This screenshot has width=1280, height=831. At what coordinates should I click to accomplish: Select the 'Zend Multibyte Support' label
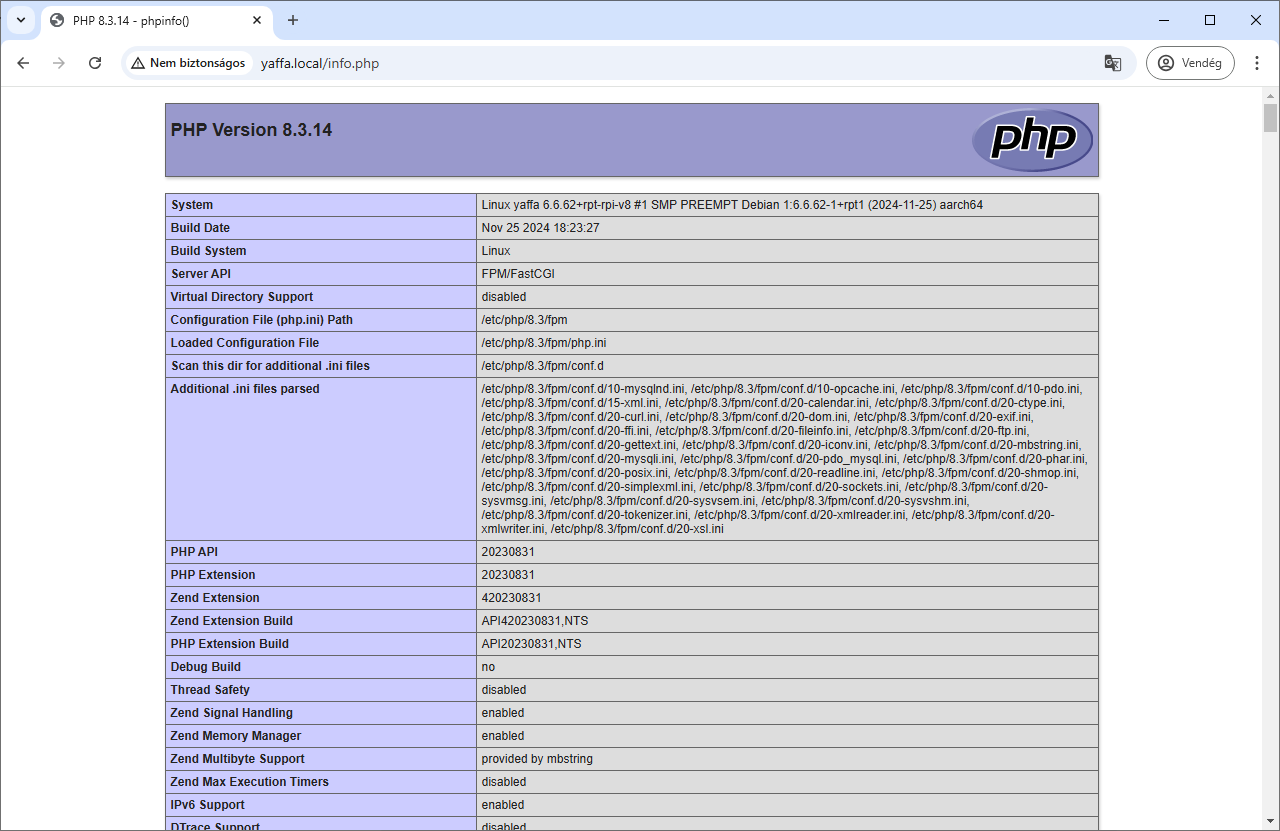coord(238,759)
